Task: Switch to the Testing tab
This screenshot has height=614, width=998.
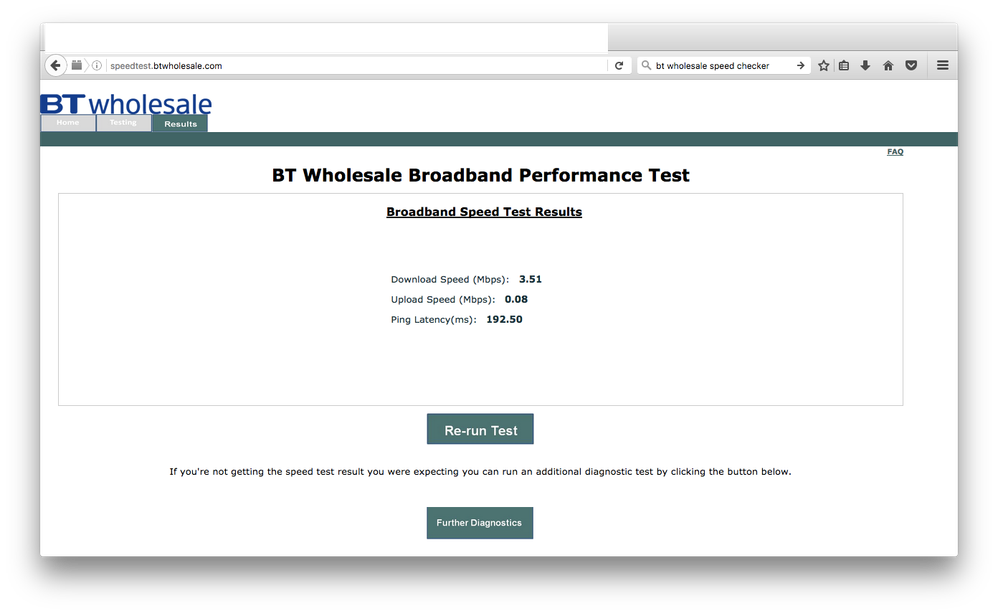Action: [123, 123]
